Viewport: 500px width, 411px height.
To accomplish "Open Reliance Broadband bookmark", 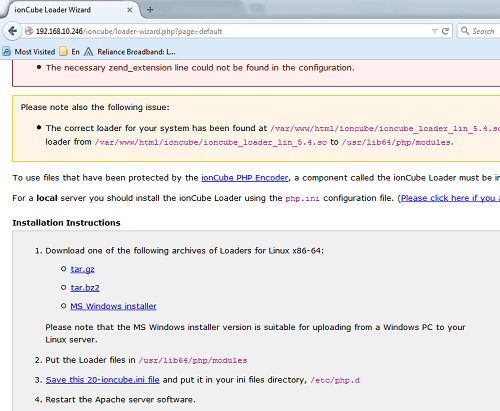I will 129,52.
